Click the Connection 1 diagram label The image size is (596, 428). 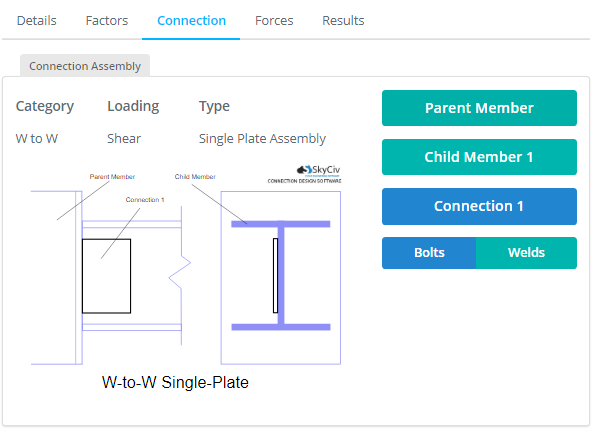point(145,200)
